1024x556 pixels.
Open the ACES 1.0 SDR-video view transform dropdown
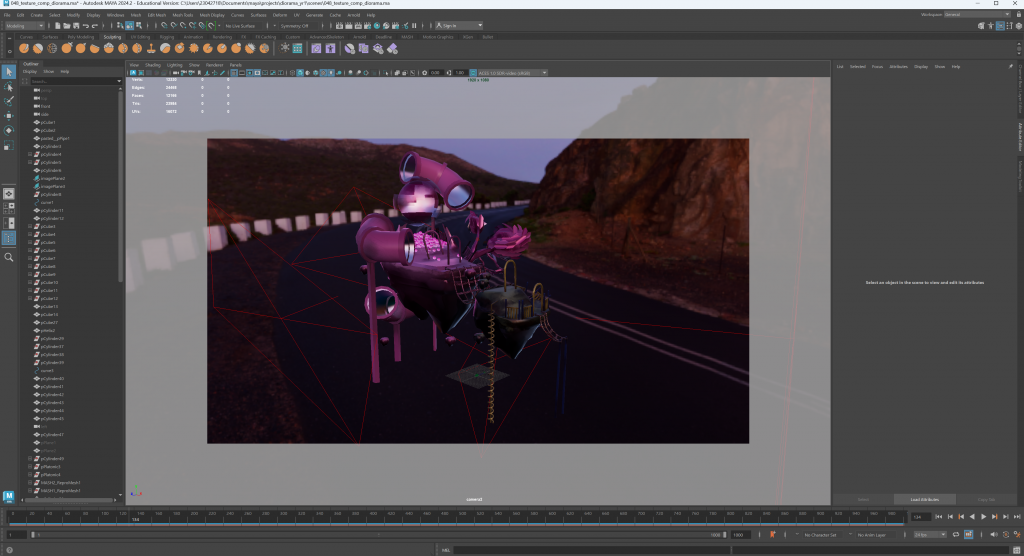pos(513,73)
